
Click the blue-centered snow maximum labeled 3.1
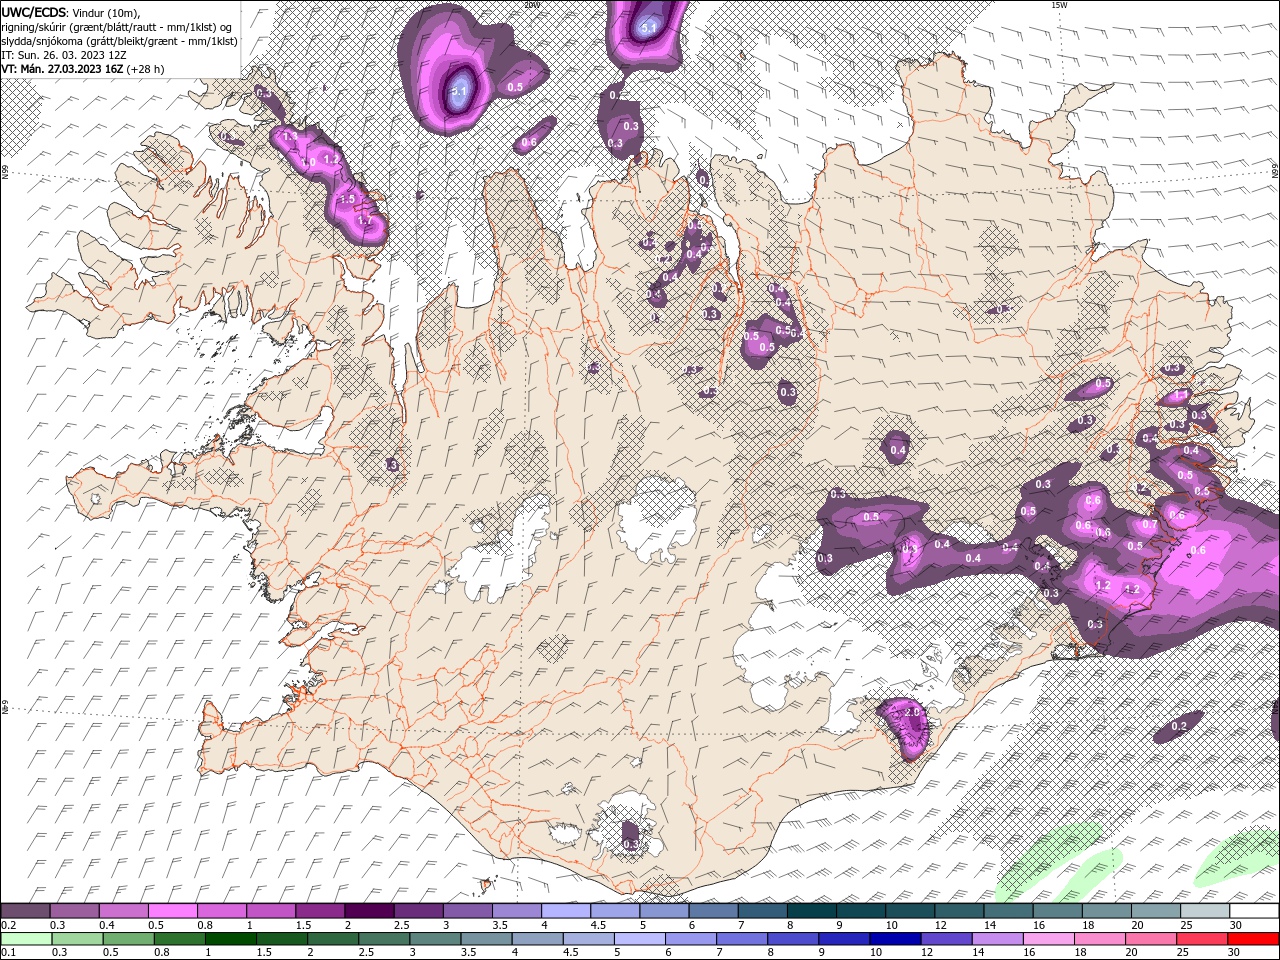(x=459, y=92)
